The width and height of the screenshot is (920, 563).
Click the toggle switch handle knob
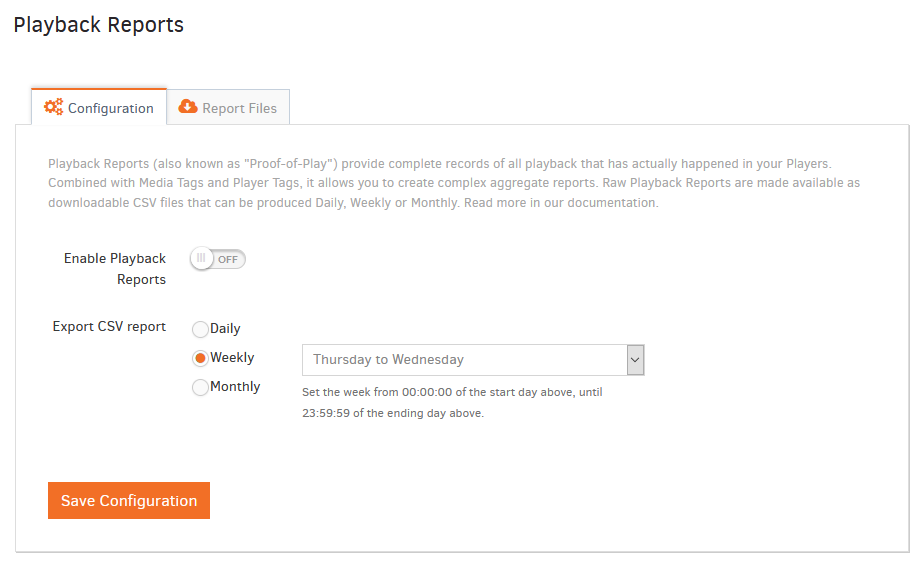click(x=201, y=259)
